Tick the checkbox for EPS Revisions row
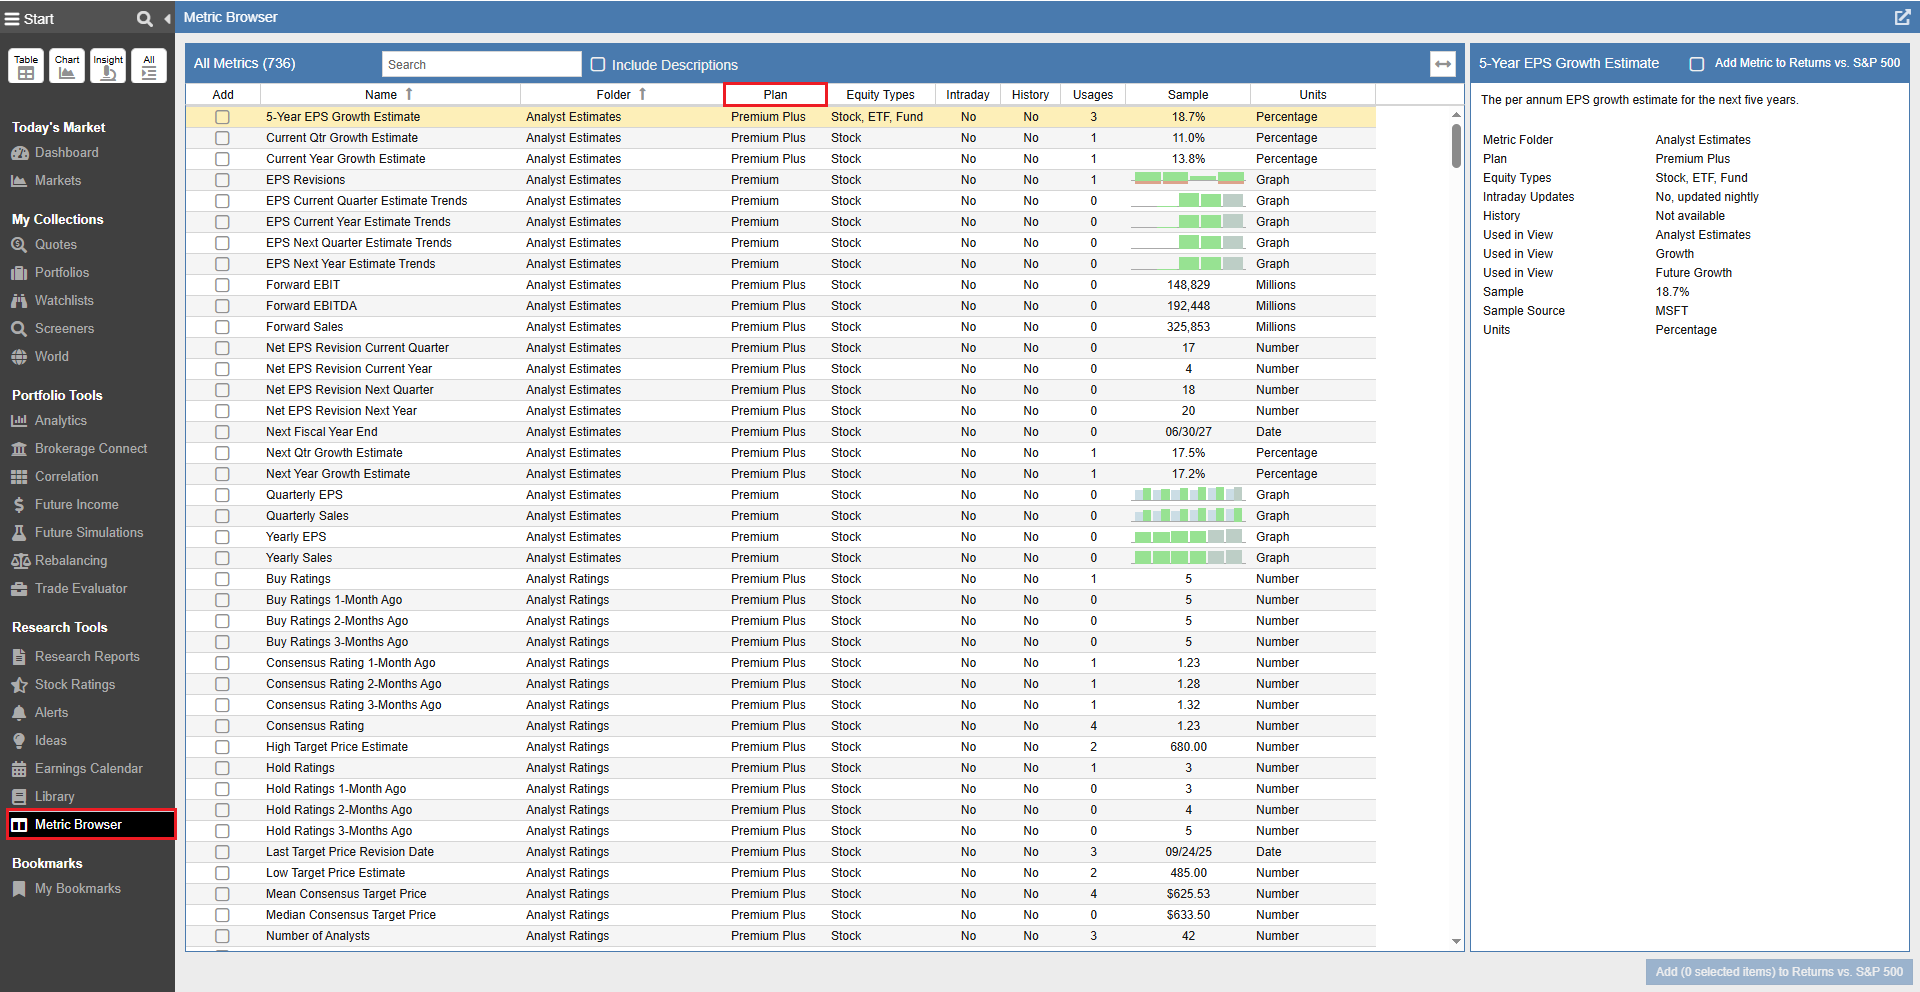Screen dimensions: 1920x992 tap(222, 180)
